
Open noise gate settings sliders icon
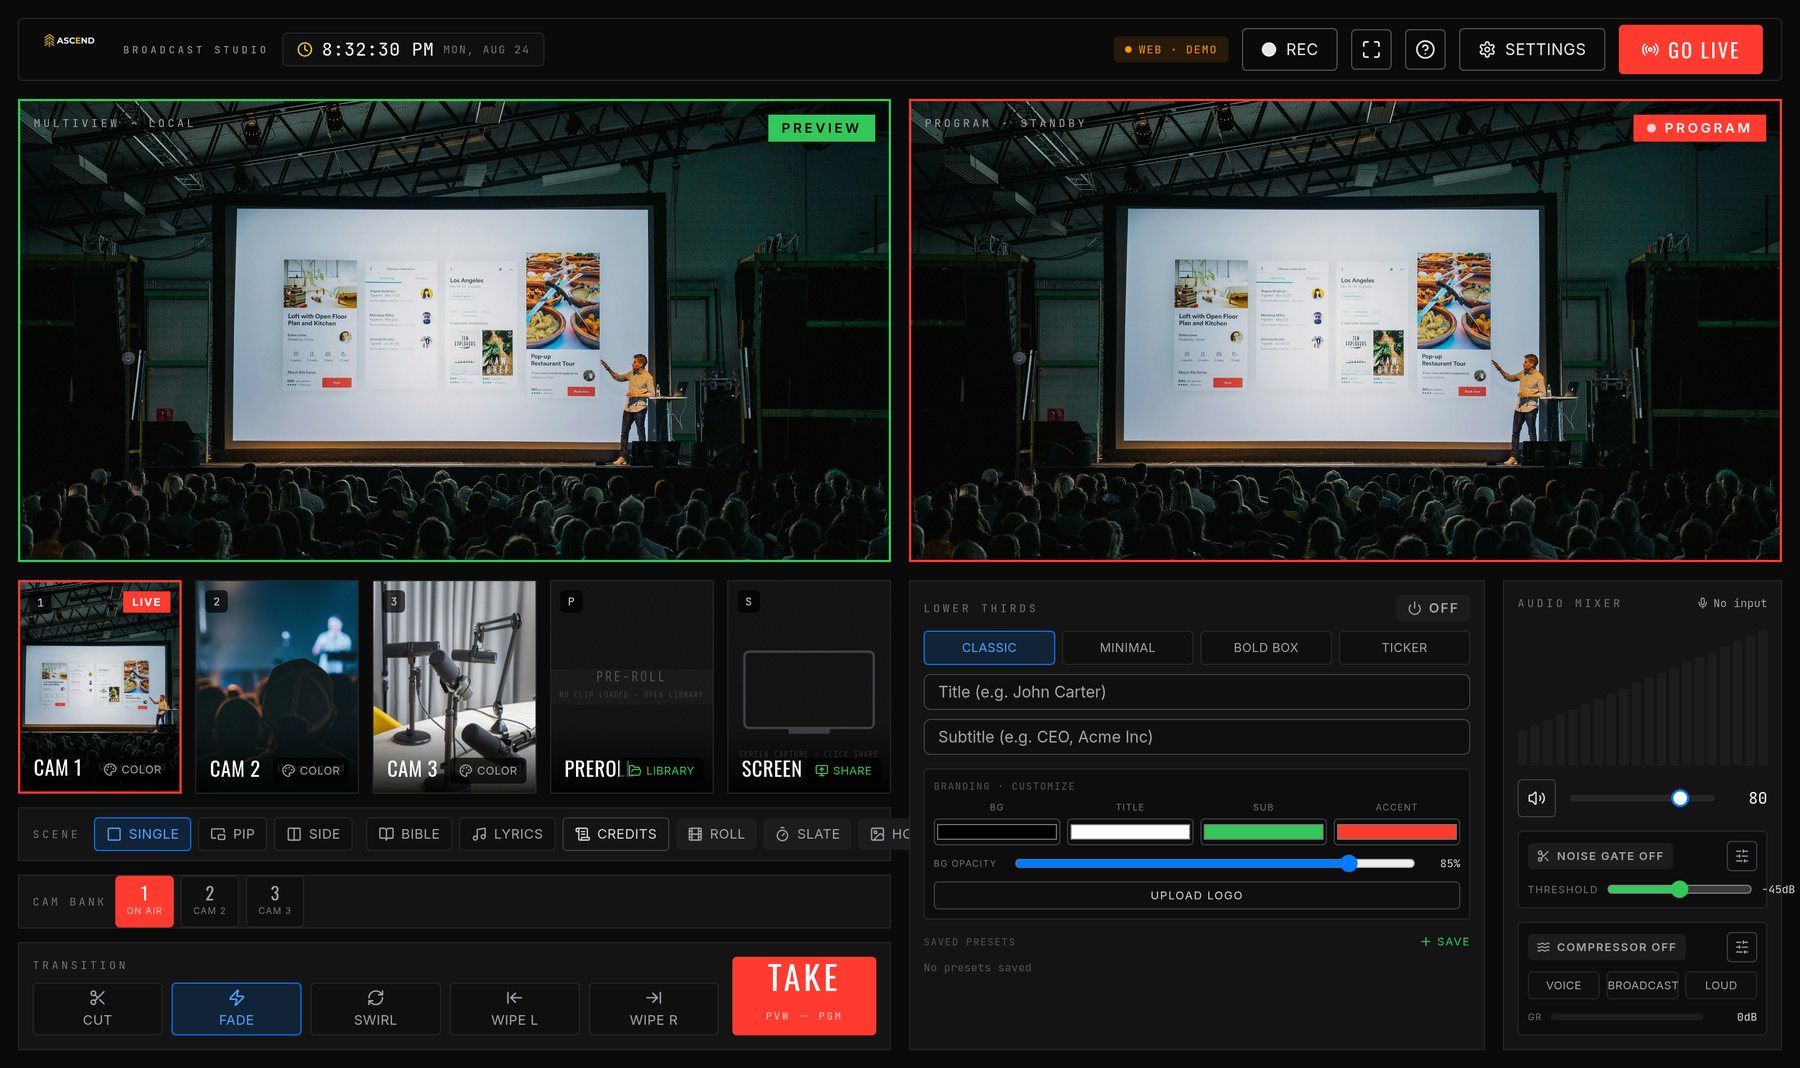point(1742,856)
